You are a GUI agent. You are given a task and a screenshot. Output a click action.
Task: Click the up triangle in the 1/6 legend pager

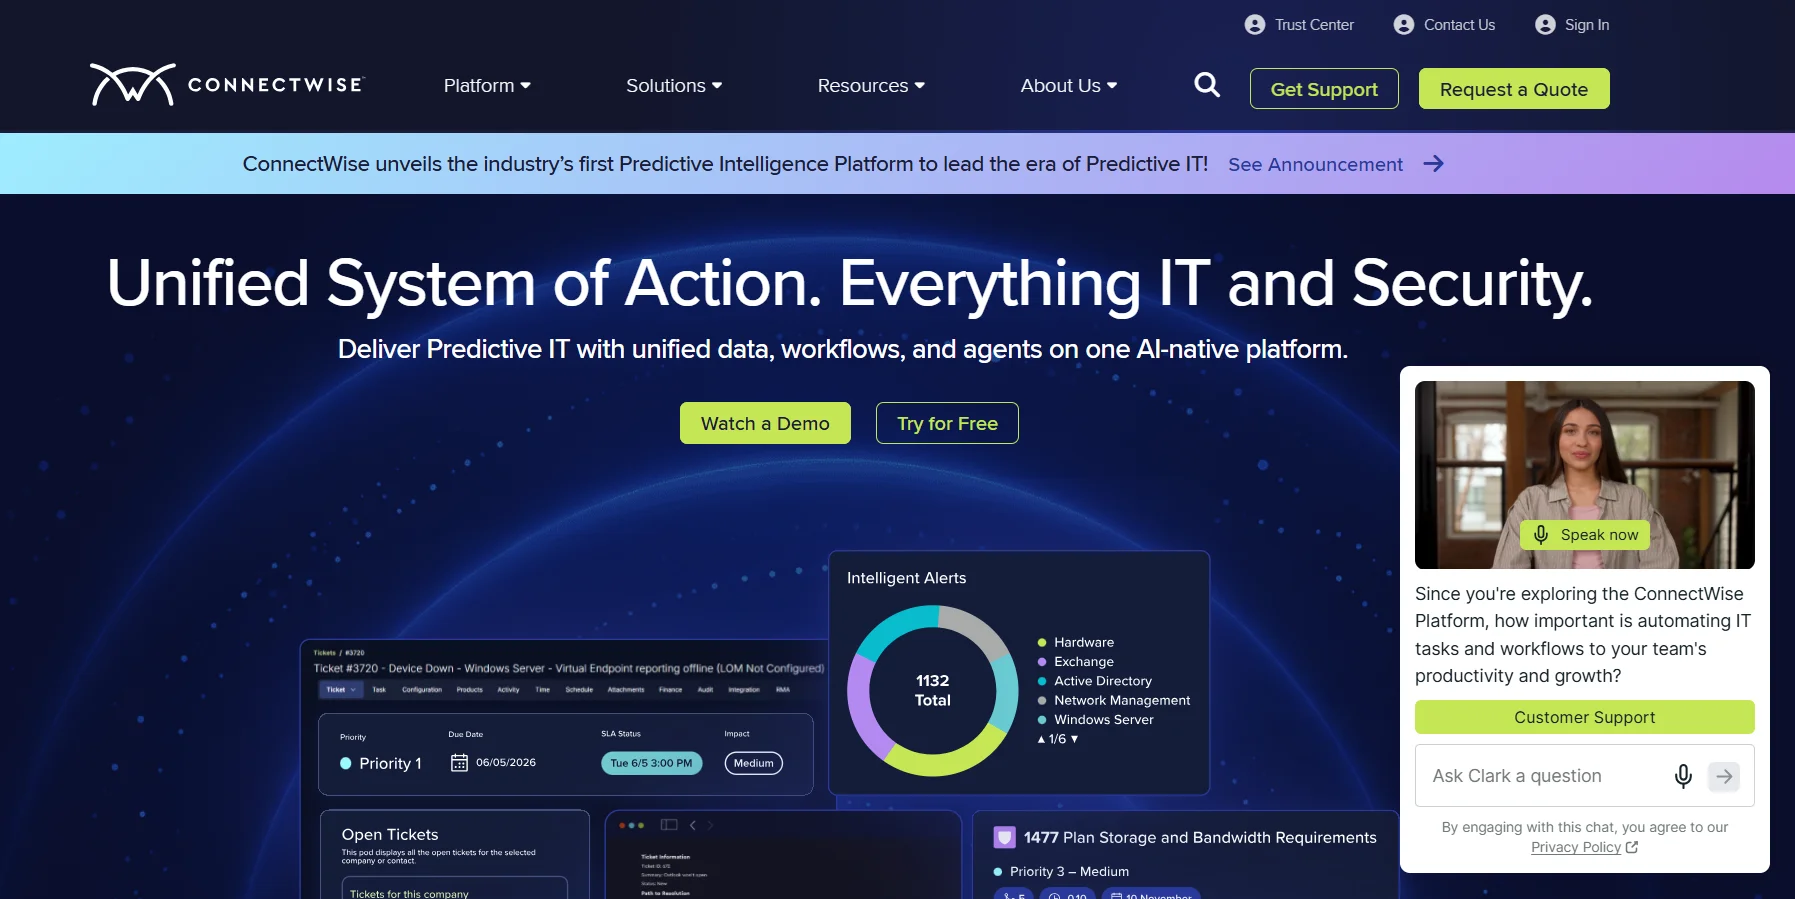[1041, 740]
